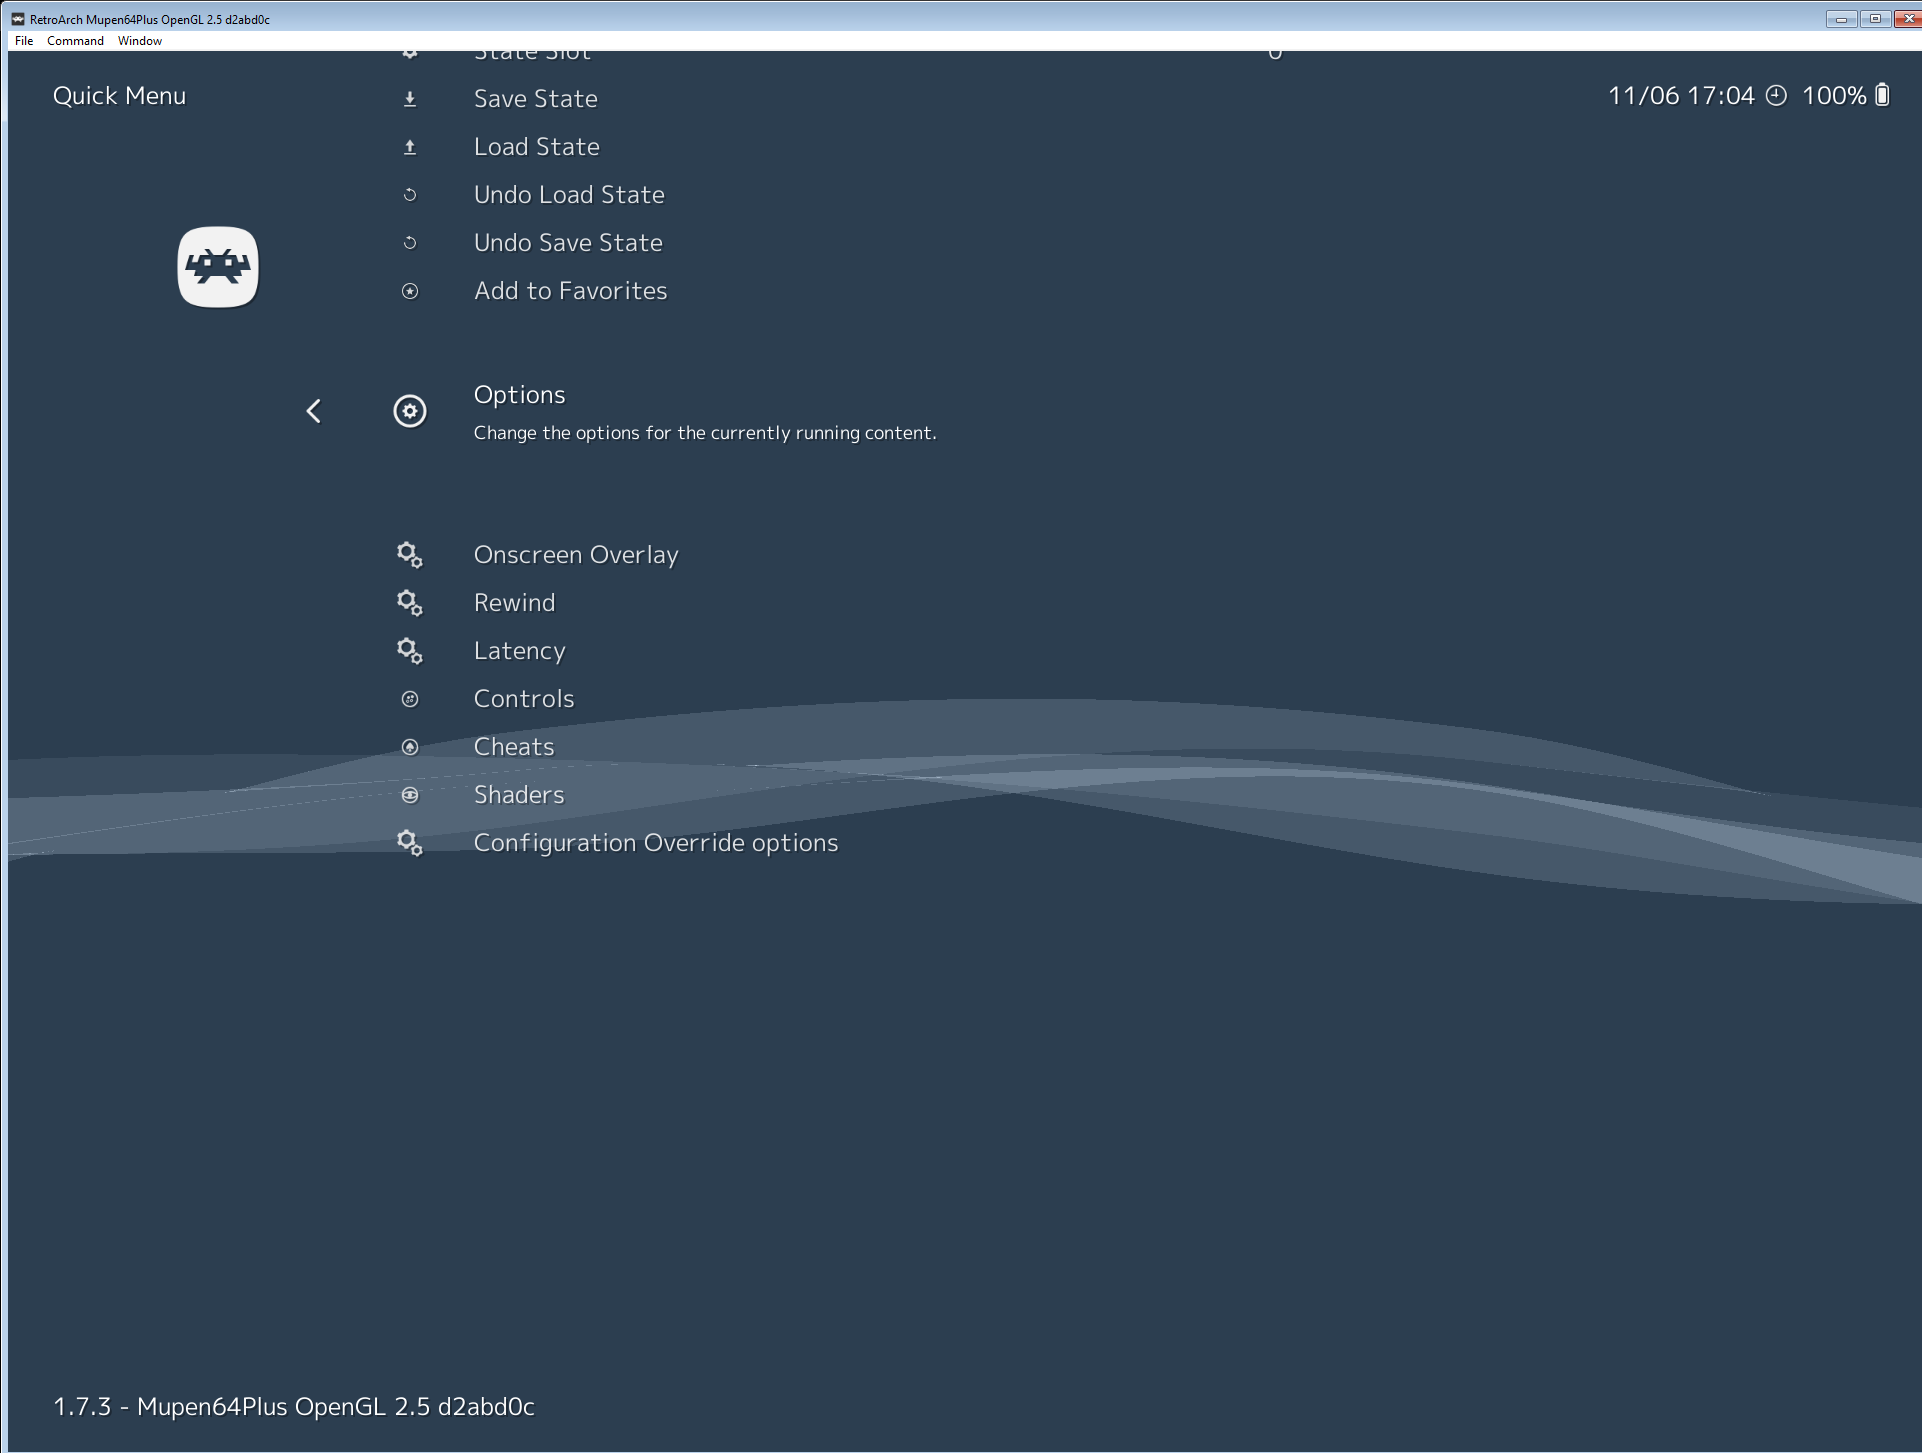Go back using the left chevron arrow

click(x=314, y=411)
